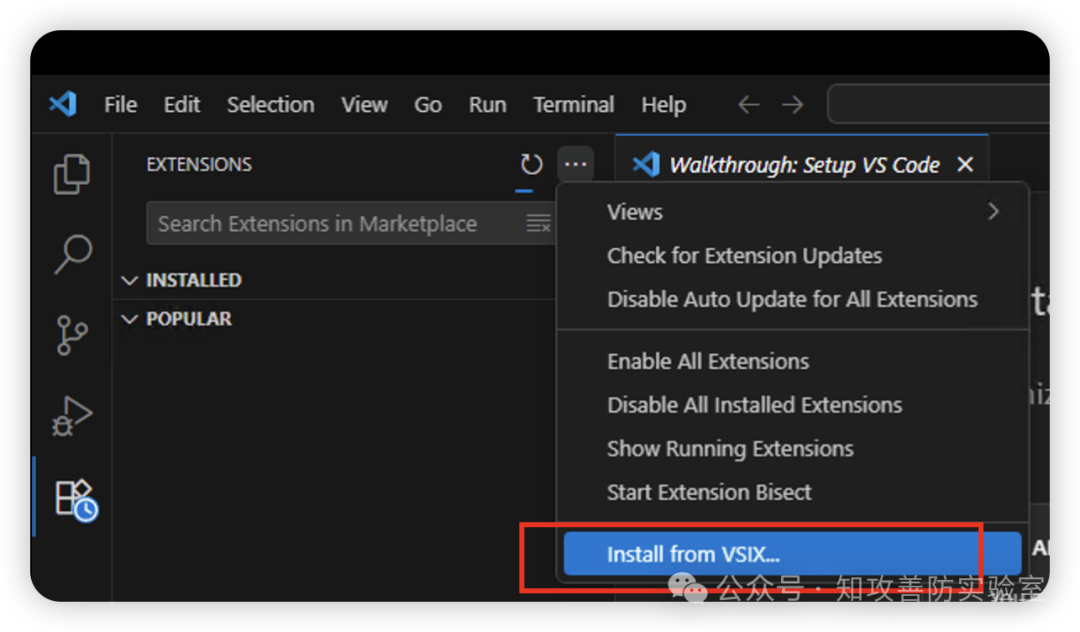Clear the extensions search results icon
The height and width of the screenshot is (632, 1080).
click(x=538, y=223)
